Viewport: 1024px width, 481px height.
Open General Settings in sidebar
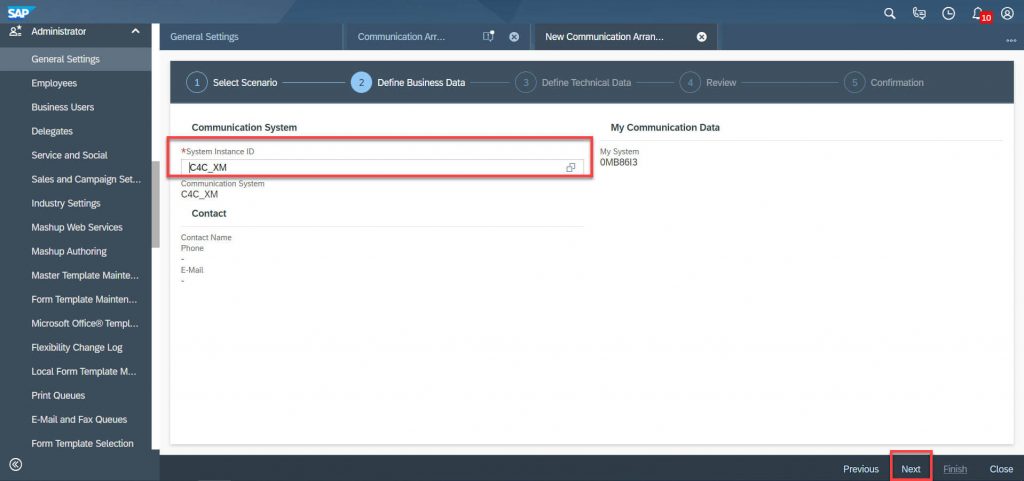76,59
